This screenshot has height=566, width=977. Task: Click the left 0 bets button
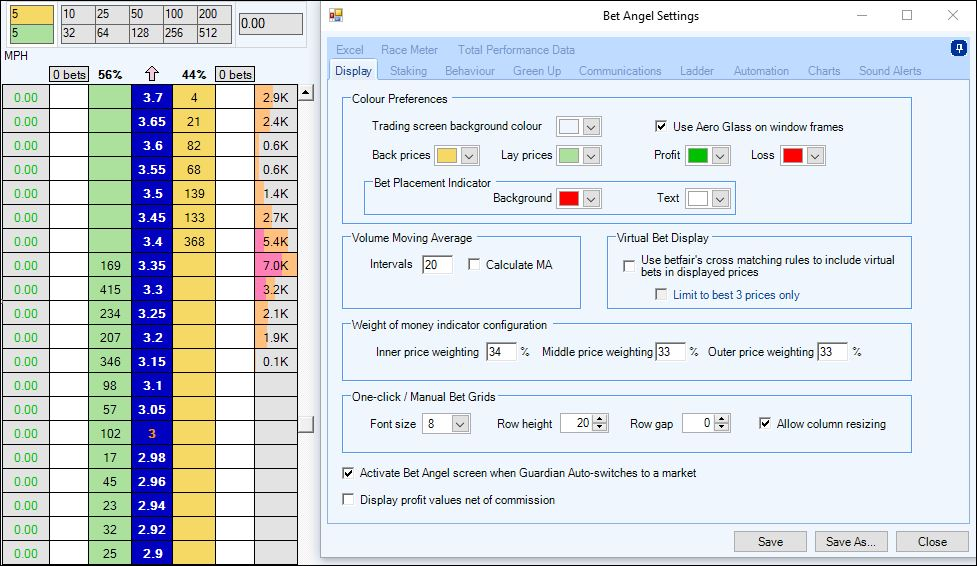pyautogui.click(x=69, y=75)
